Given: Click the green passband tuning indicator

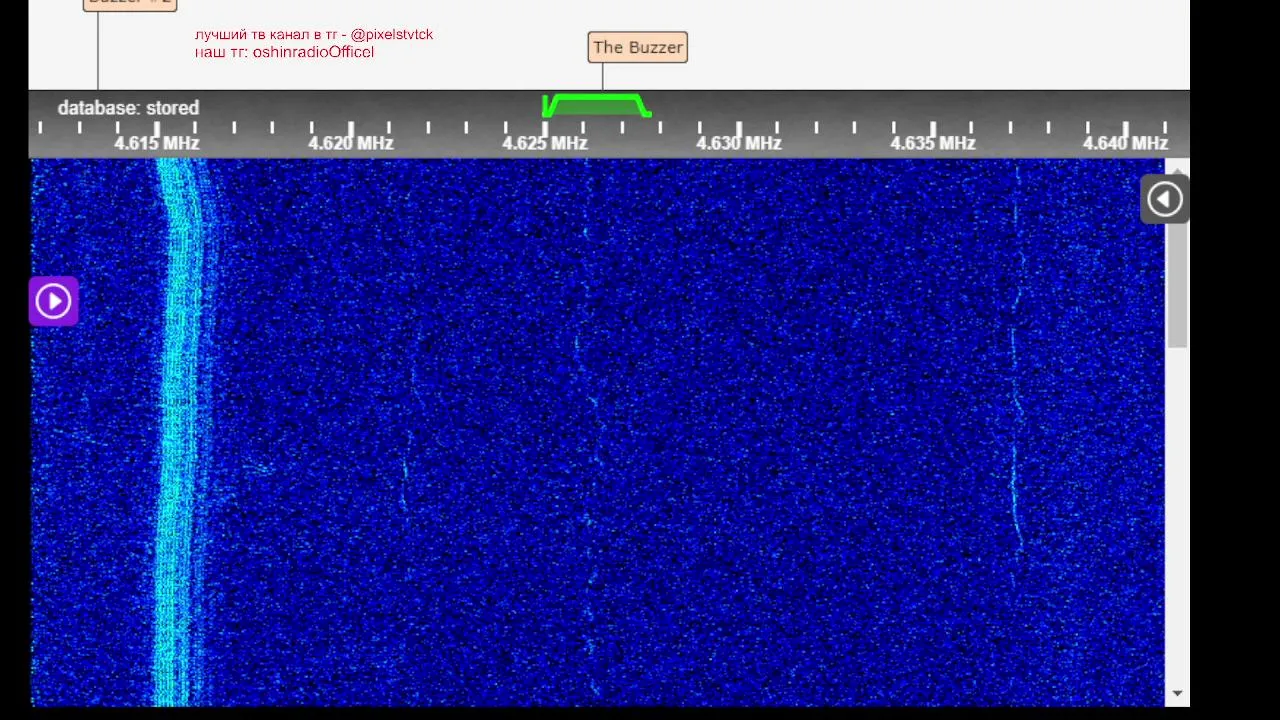Looking at the screenshot, I should click(596, 105).
